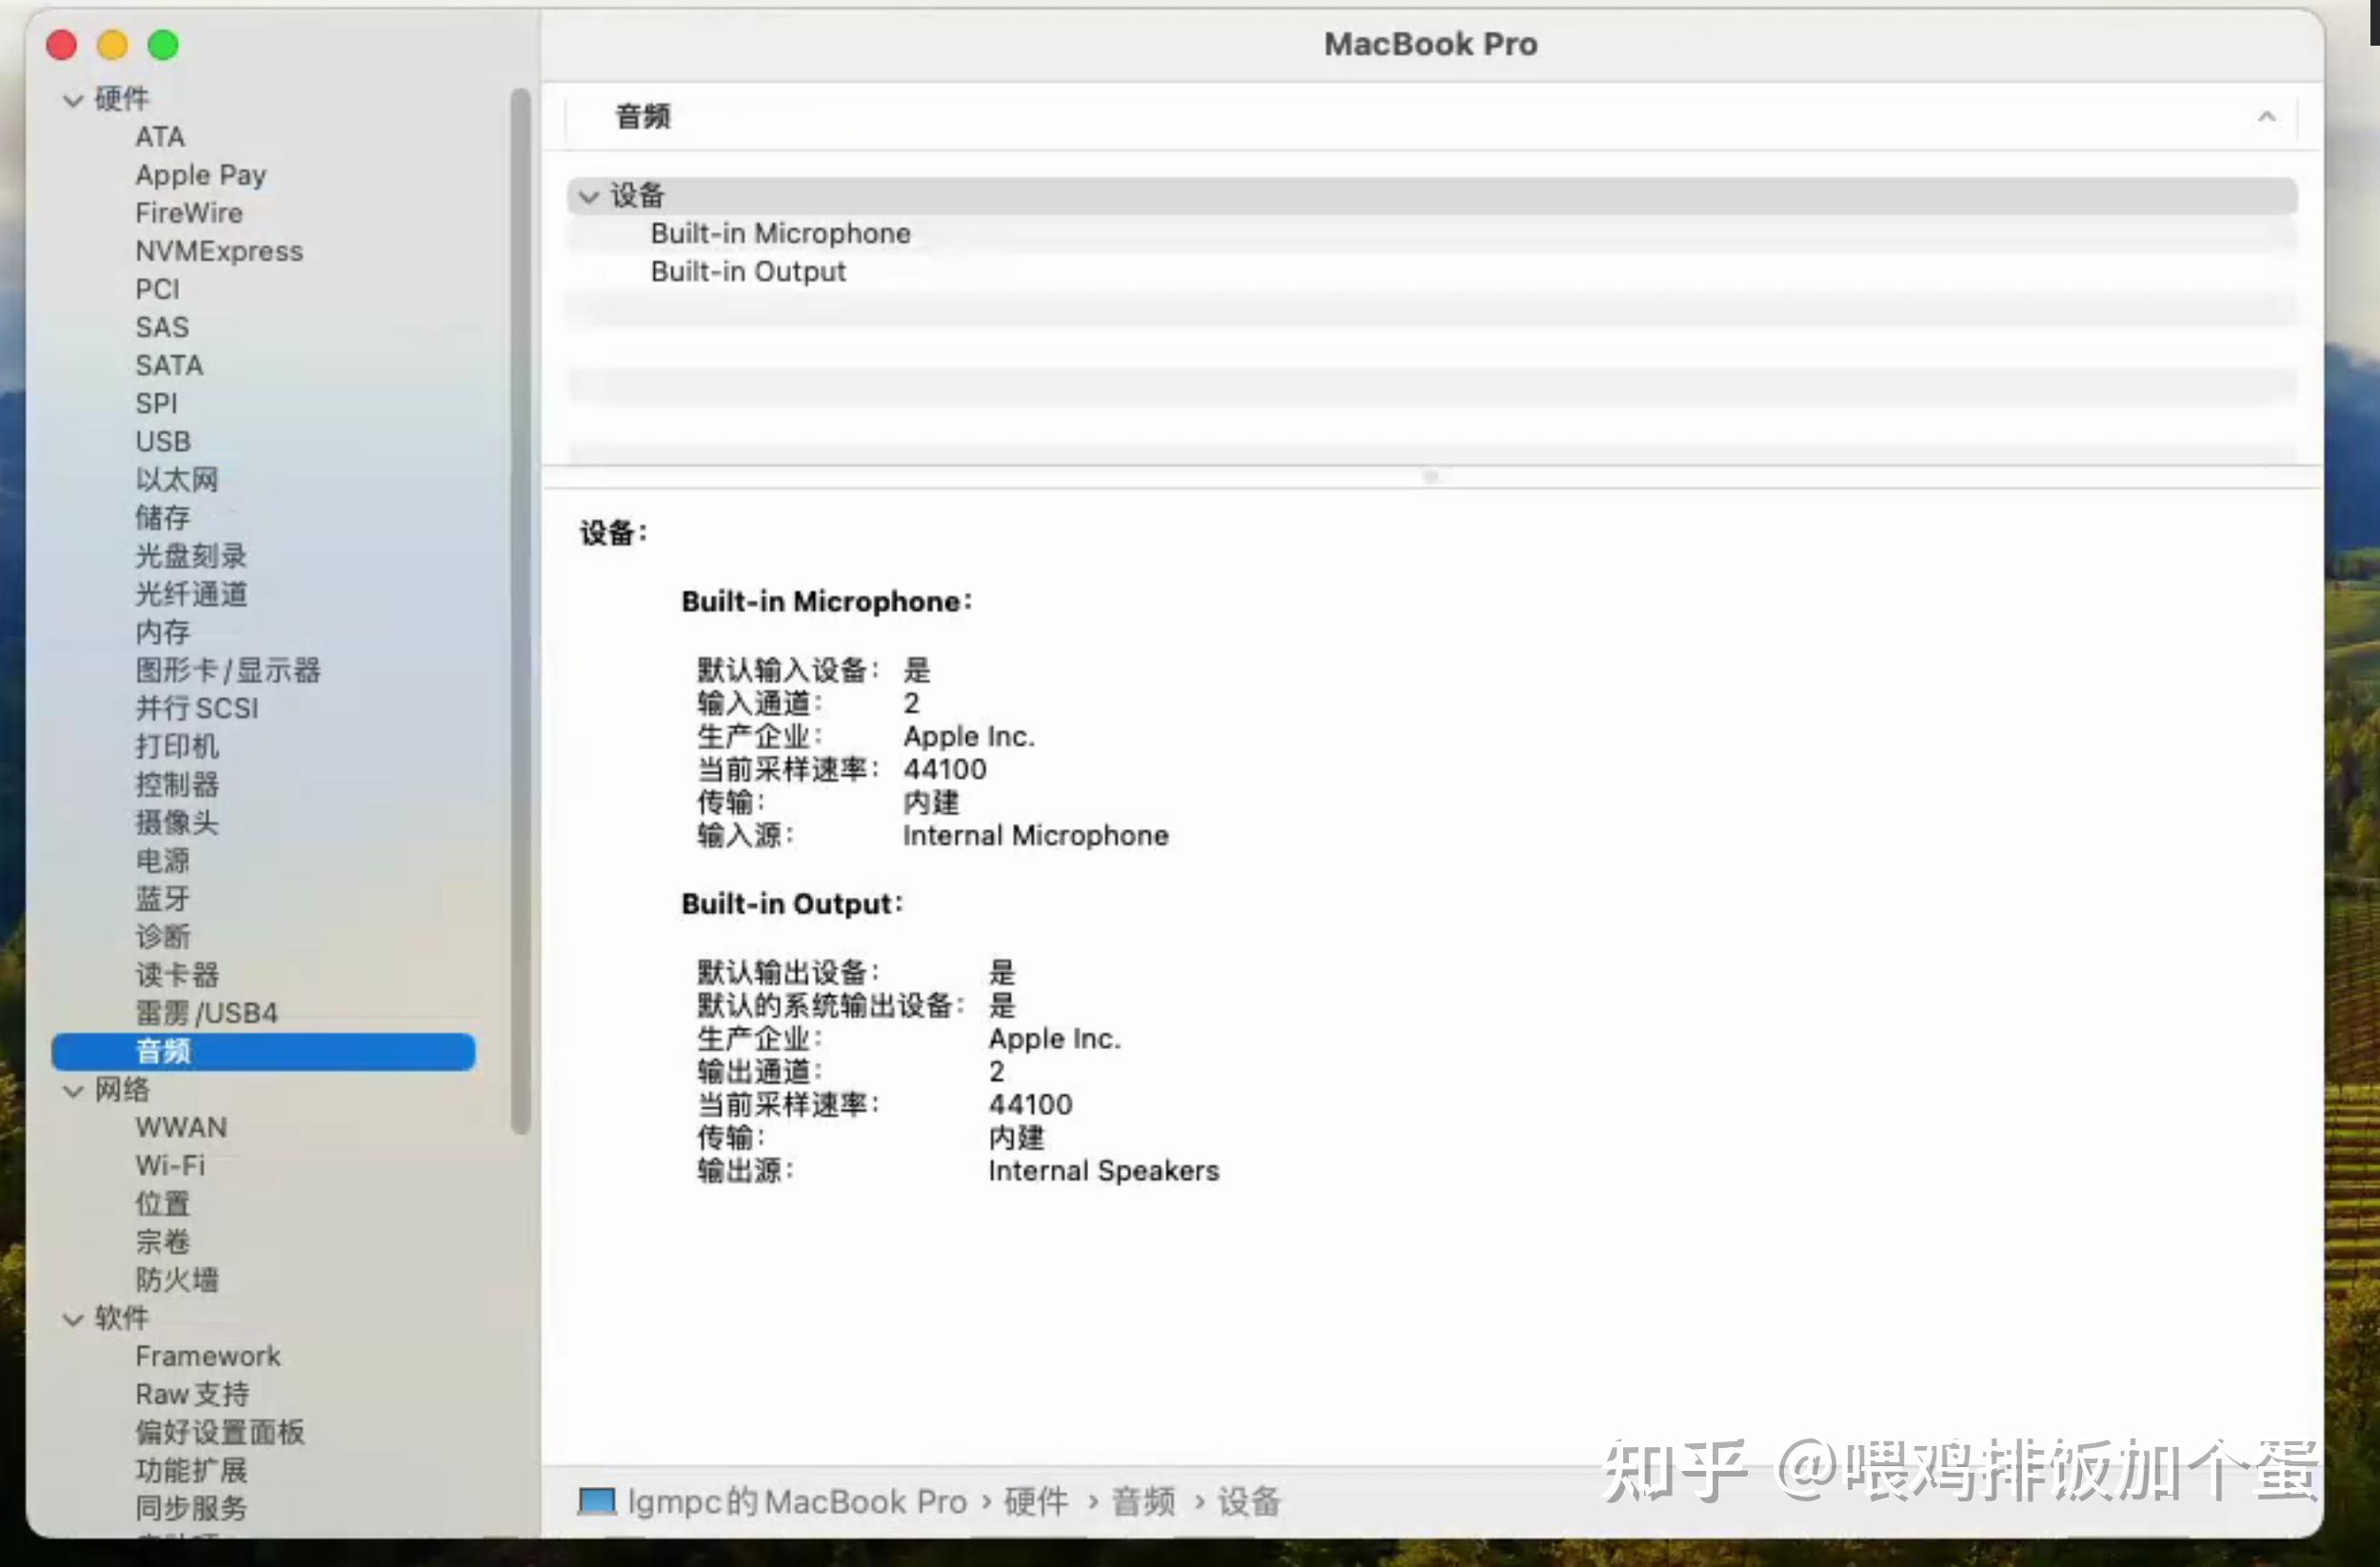
Task: Select 偏好设置面板 in sidebar
Action: [x=220, y=1432]
